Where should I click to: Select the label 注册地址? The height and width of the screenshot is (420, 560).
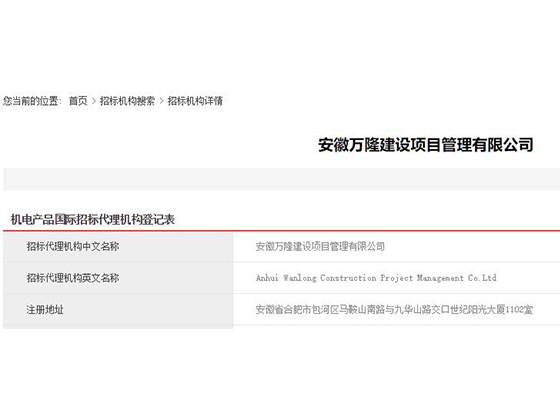45,309
